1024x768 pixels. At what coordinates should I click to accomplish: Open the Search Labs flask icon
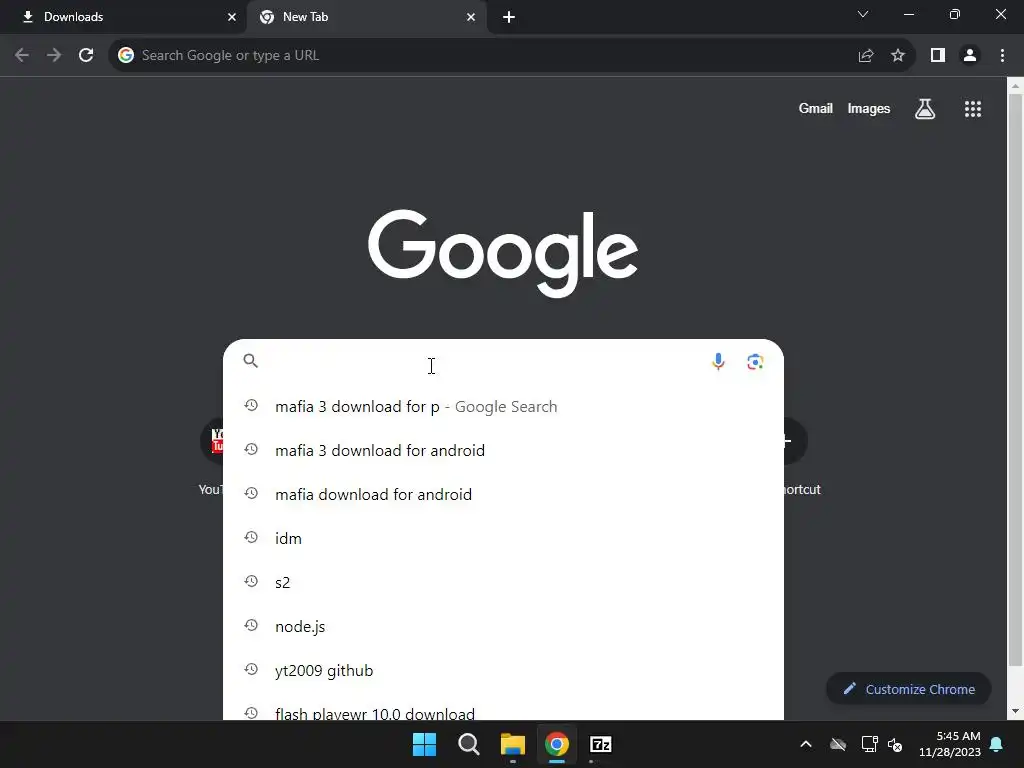pos(925,109)
